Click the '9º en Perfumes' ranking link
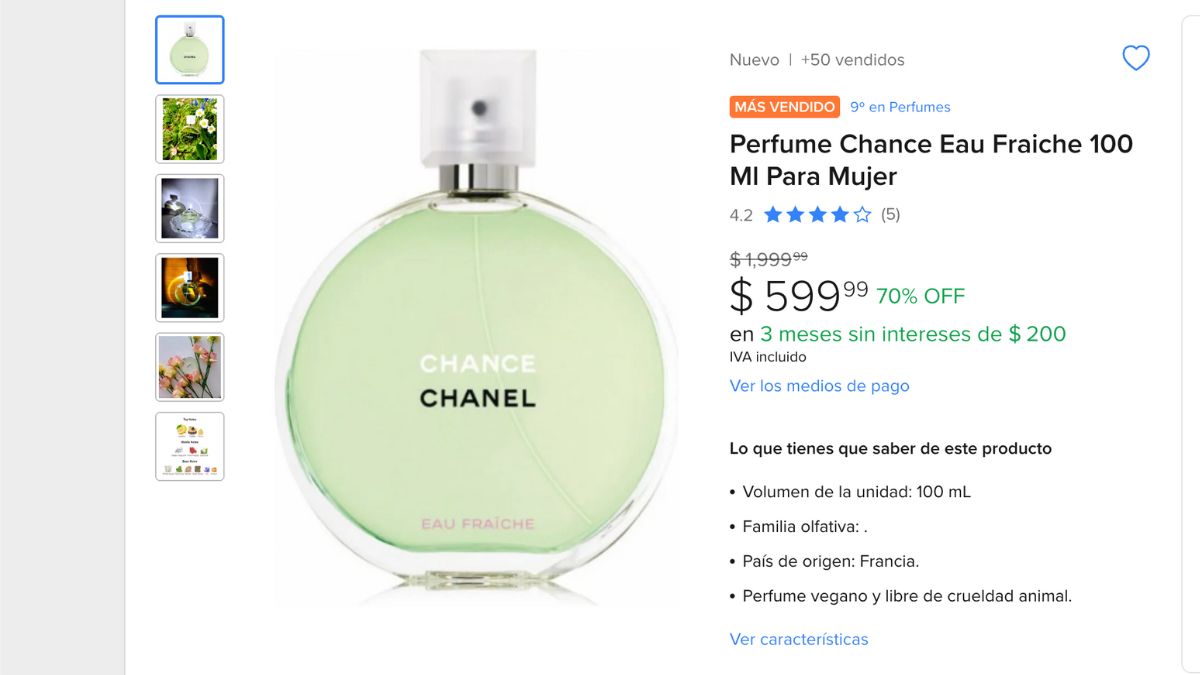This screenshot has height=675, width=1200. tap(900, 107)
